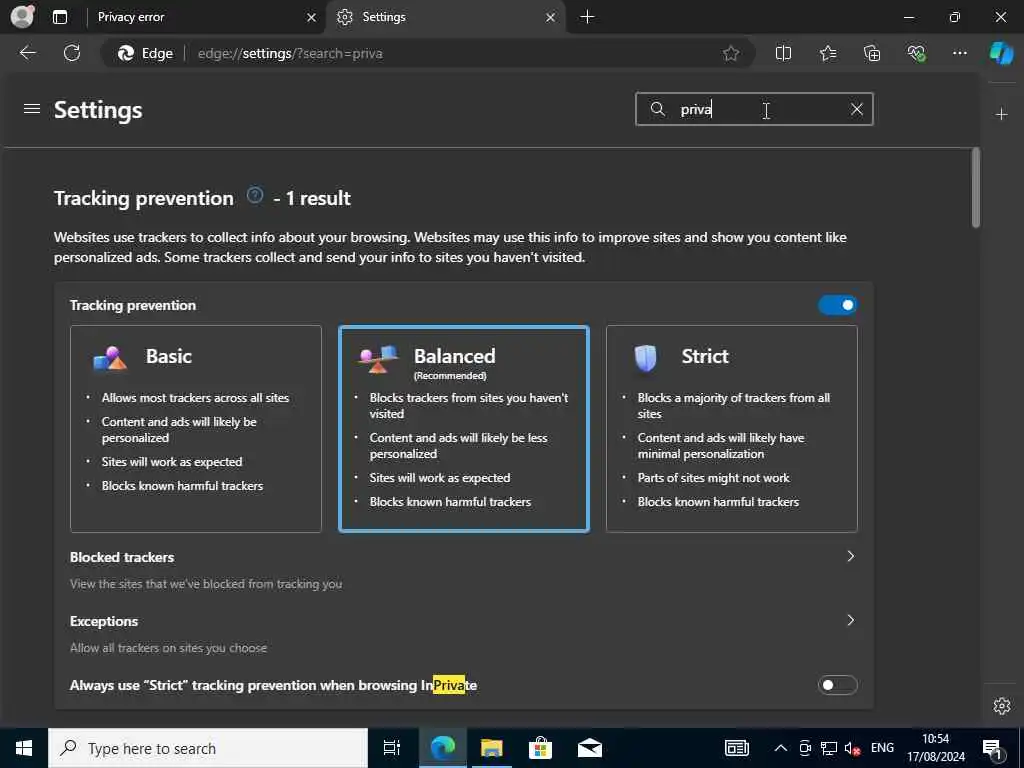This screenshot has width=1024, height=768.
Task: Open the Settings hamburger menu
Action: point(32,109)
